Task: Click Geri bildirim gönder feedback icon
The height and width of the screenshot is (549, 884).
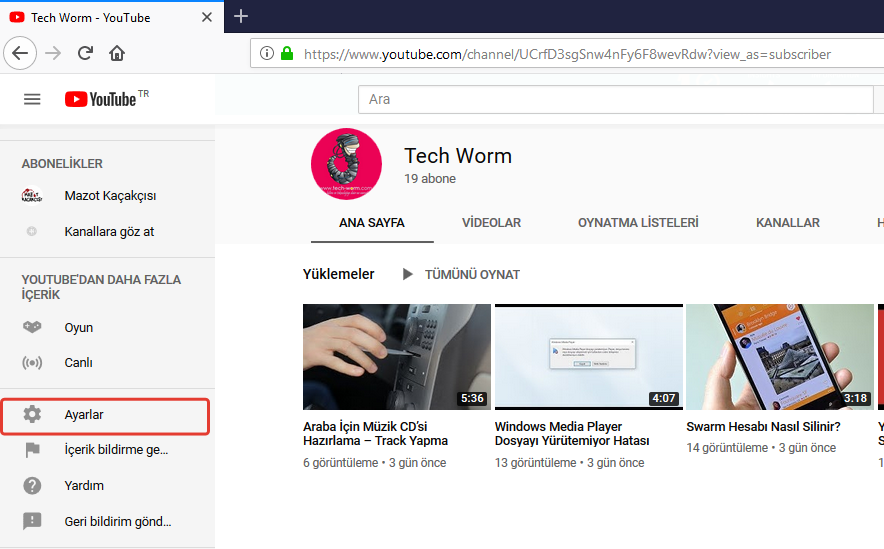Action: [32, 521]
